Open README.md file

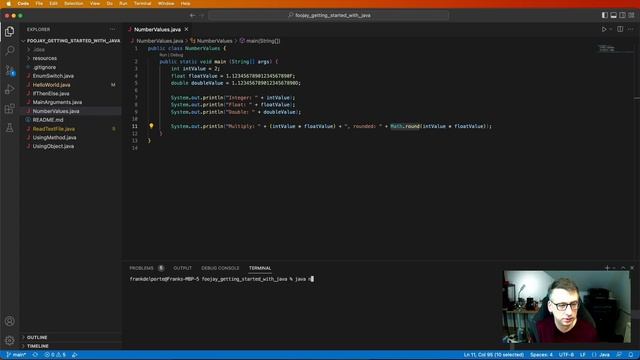(70, 120)
